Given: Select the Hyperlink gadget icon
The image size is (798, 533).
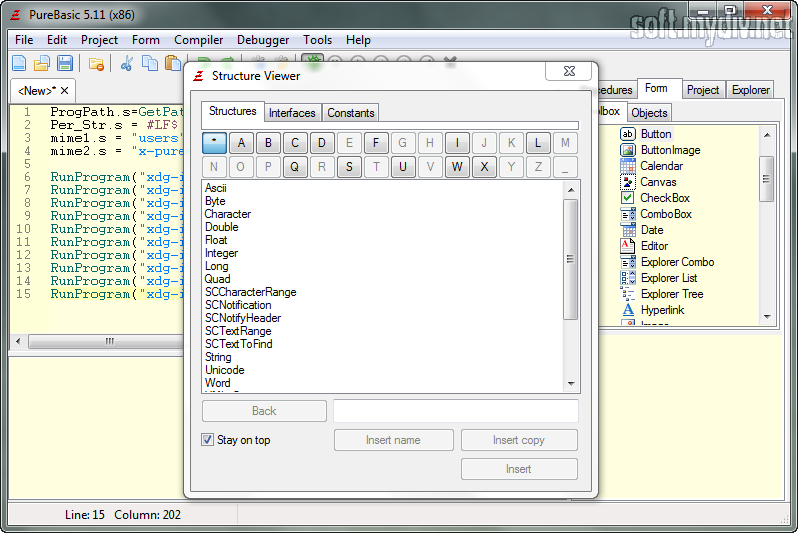Looking at the screenshot, I should pyautogui.click(x=628, y=310).
